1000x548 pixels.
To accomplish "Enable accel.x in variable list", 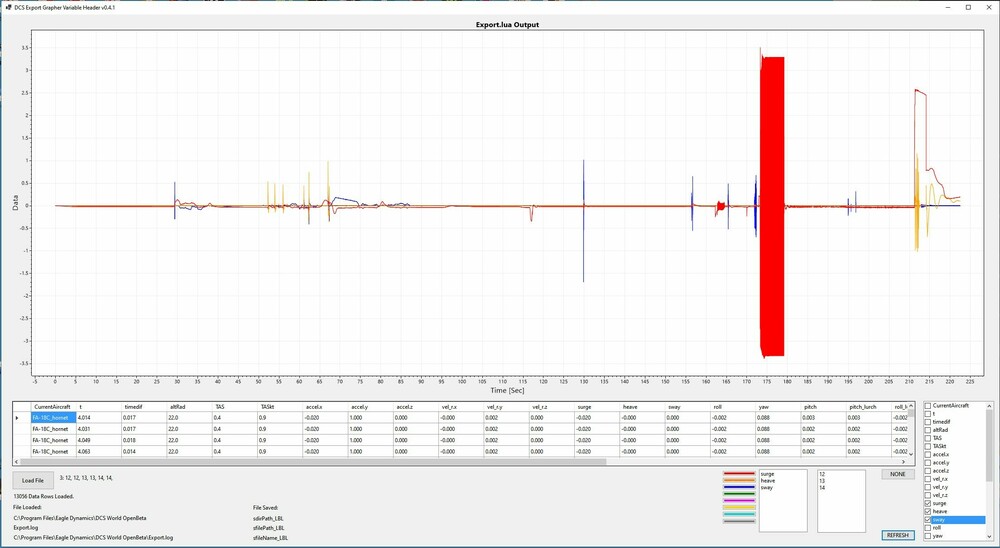I will click(927, 454).
